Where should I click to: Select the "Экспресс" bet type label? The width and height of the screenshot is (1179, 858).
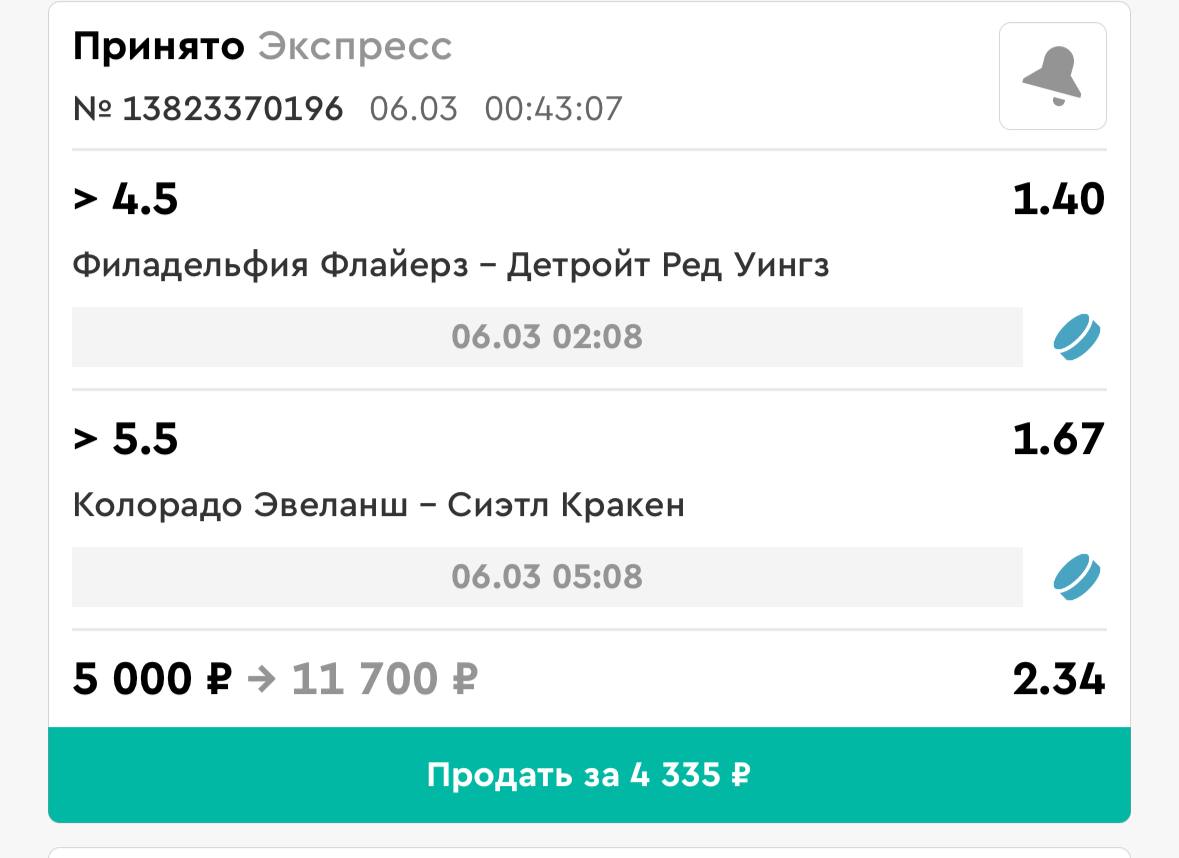coord(355,47)
